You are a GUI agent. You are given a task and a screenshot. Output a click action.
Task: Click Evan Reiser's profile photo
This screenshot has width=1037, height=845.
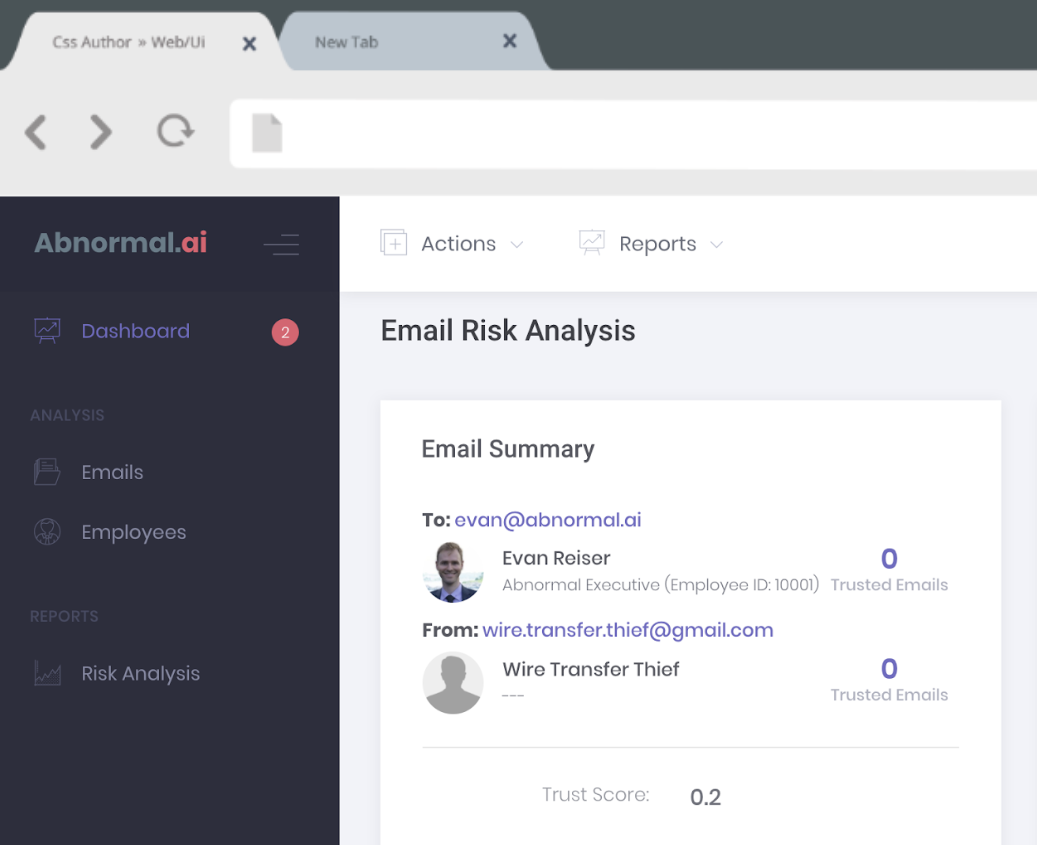pyautogui.click(x=453, y=572)
